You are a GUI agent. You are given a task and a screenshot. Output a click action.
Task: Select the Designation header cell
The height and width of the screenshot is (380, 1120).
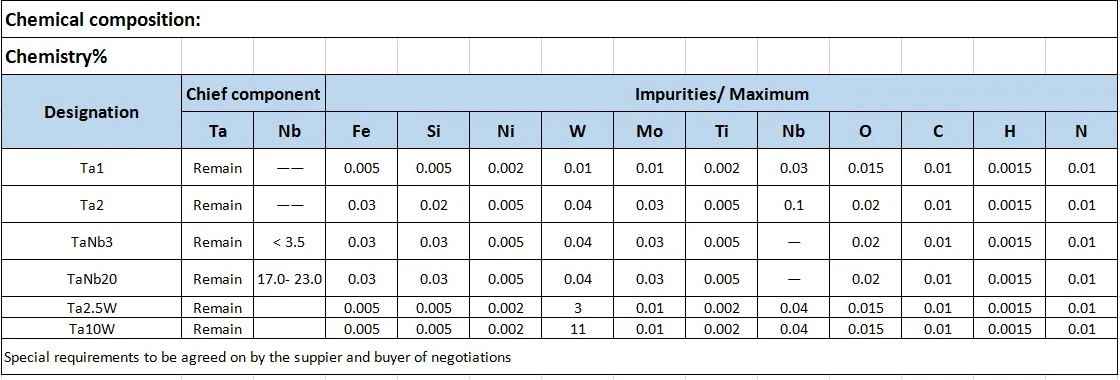[x=91, y=112]
